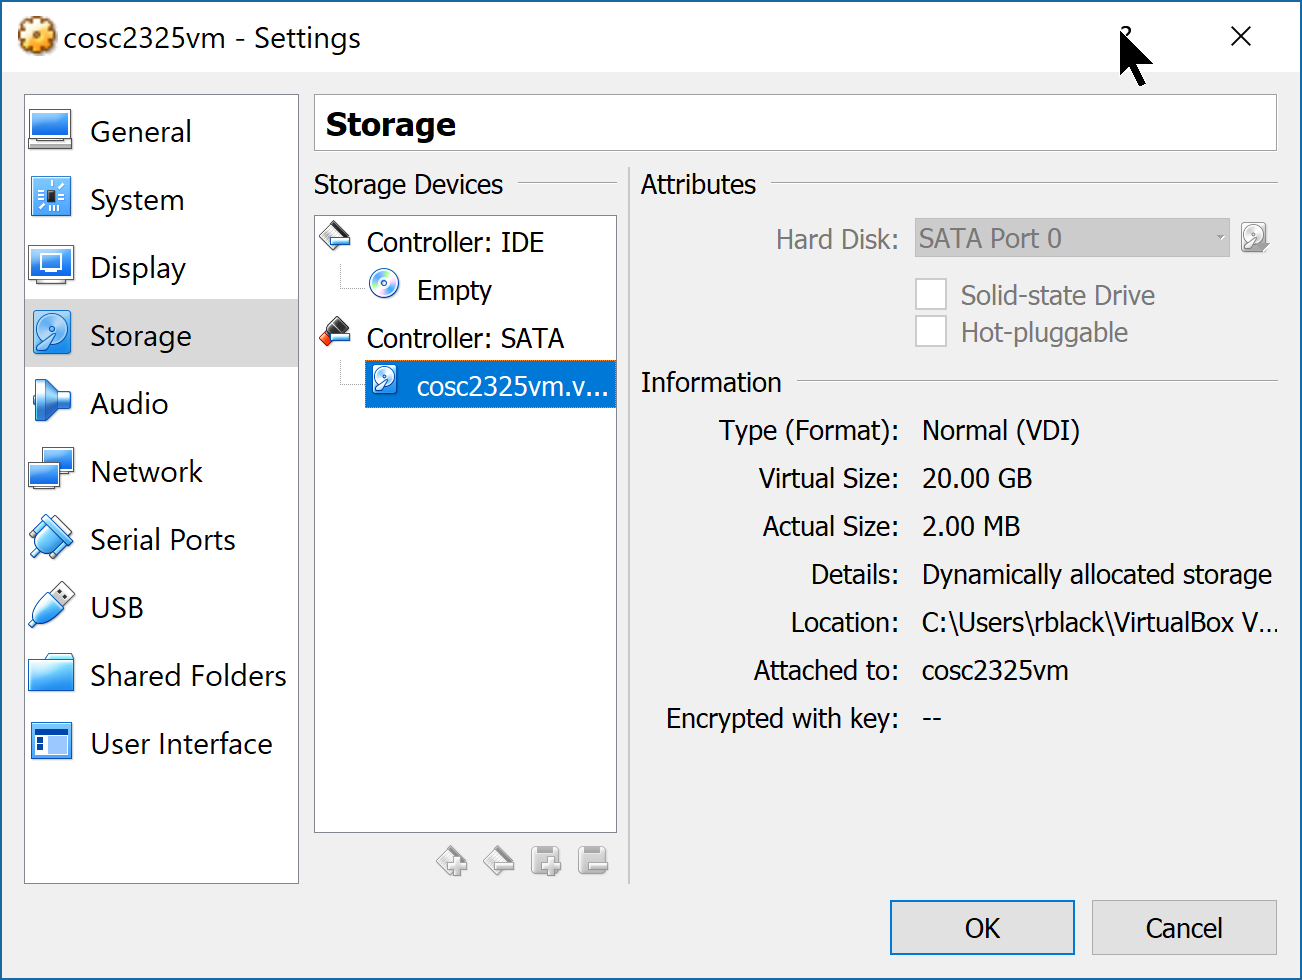
Task: Click the Display monitor icon in sidebar
Action: tap(51, 266)
